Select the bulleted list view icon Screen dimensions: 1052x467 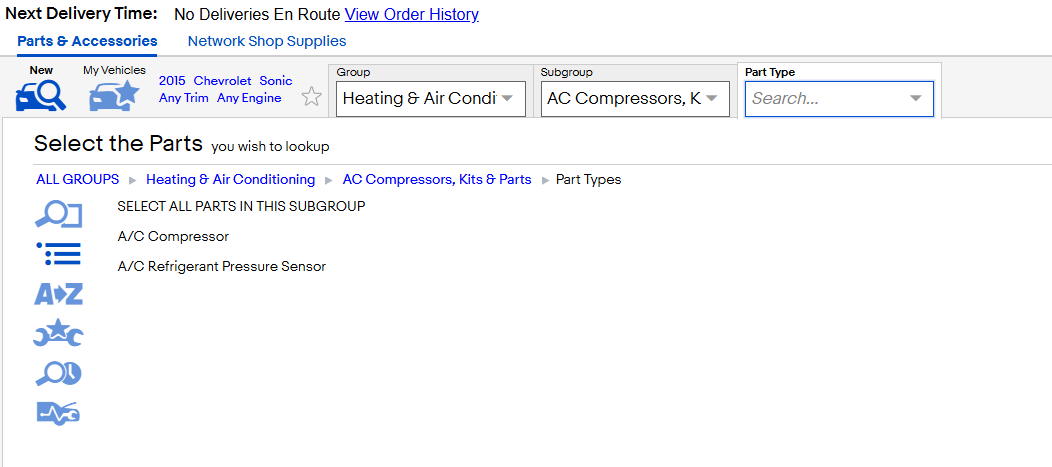pos(58,254)
